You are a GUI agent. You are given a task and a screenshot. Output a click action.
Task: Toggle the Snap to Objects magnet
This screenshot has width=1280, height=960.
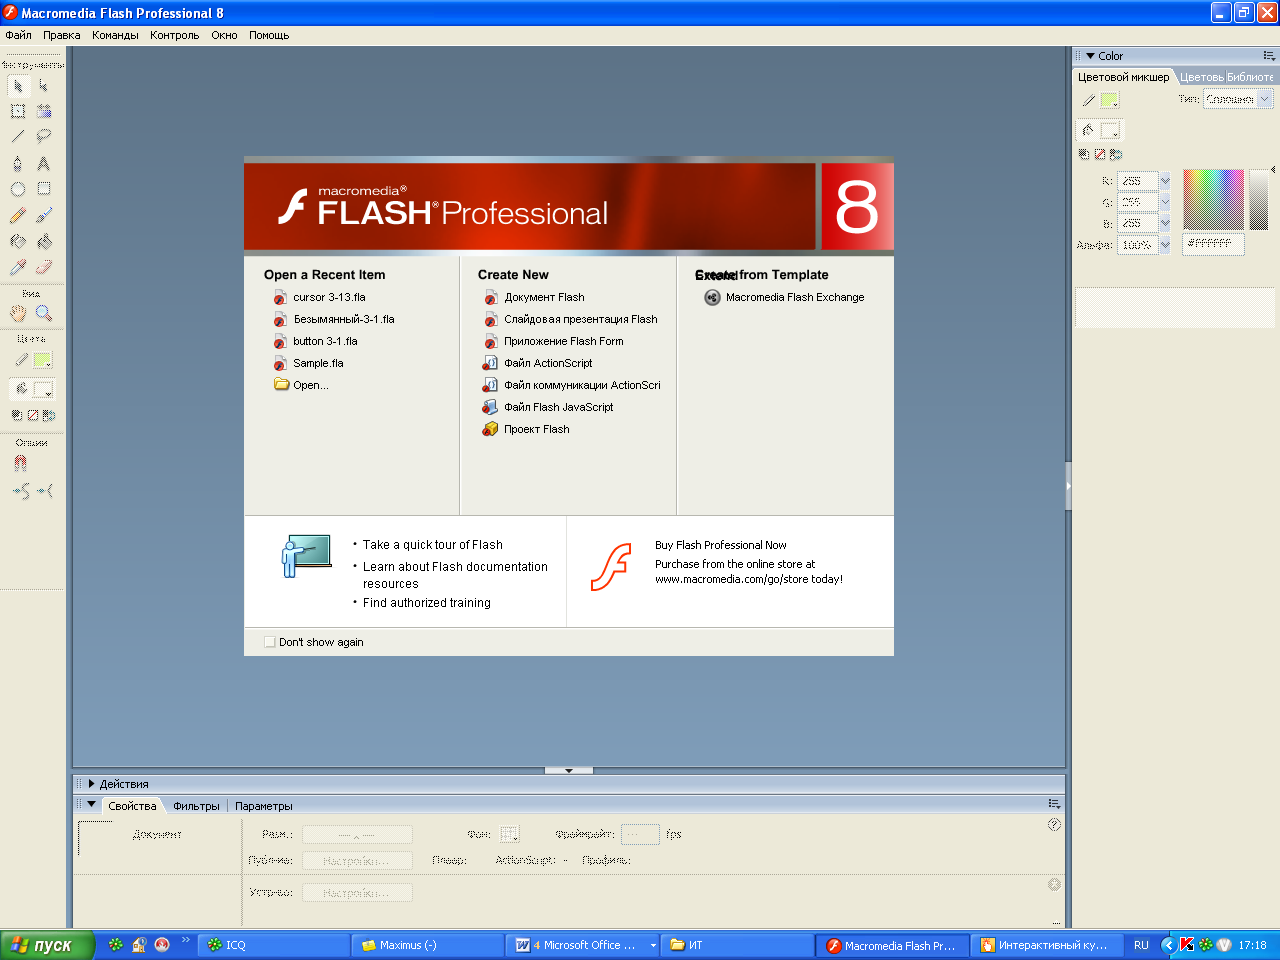coord(20,463)
